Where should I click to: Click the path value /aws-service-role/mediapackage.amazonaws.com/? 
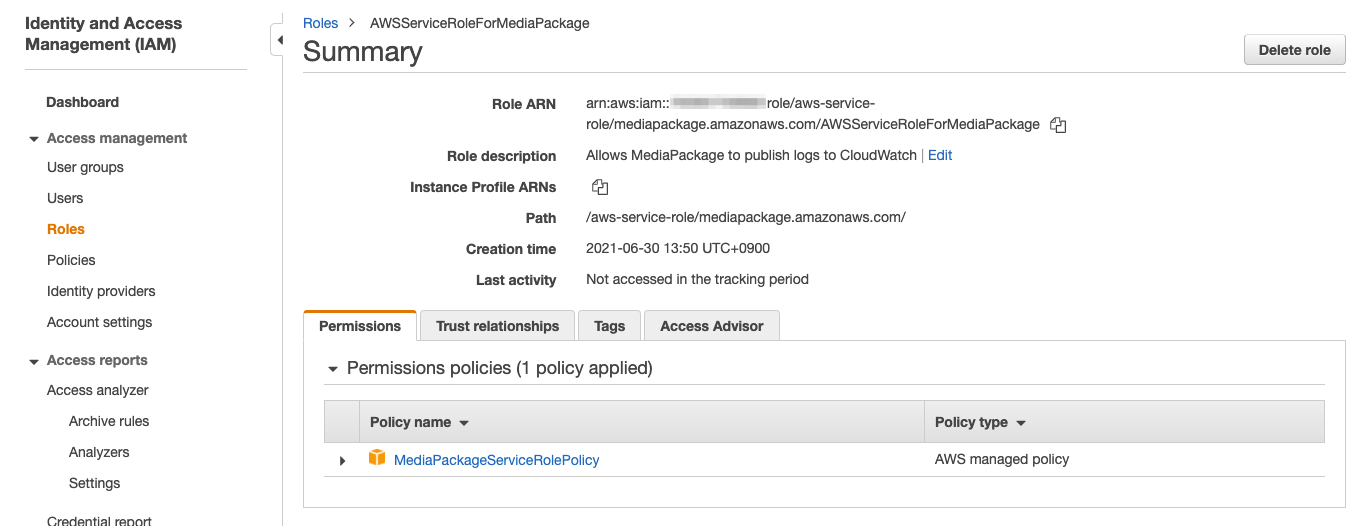coord(746,217)
